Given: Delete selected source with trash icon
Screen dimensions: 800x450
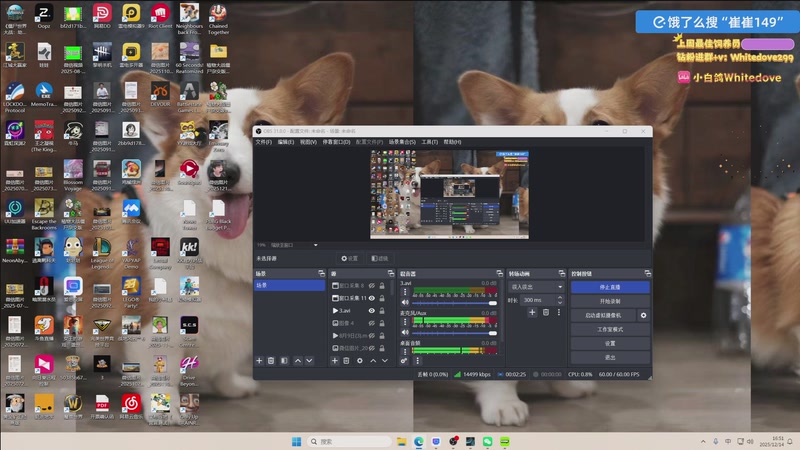Looking at the screenshot, I should (x=346, y=360).
